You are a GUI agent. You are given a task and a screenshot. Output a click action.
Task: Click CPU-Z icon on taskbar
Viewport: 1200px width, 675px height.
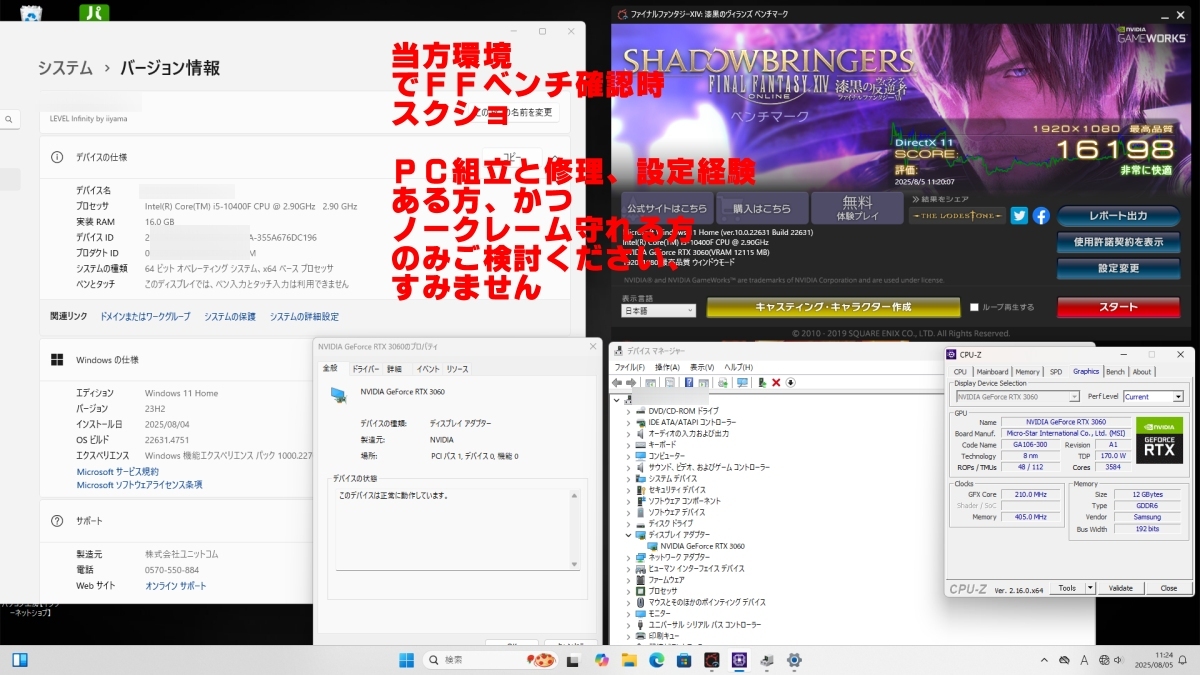pyautogui.click(x=739, y=660)
